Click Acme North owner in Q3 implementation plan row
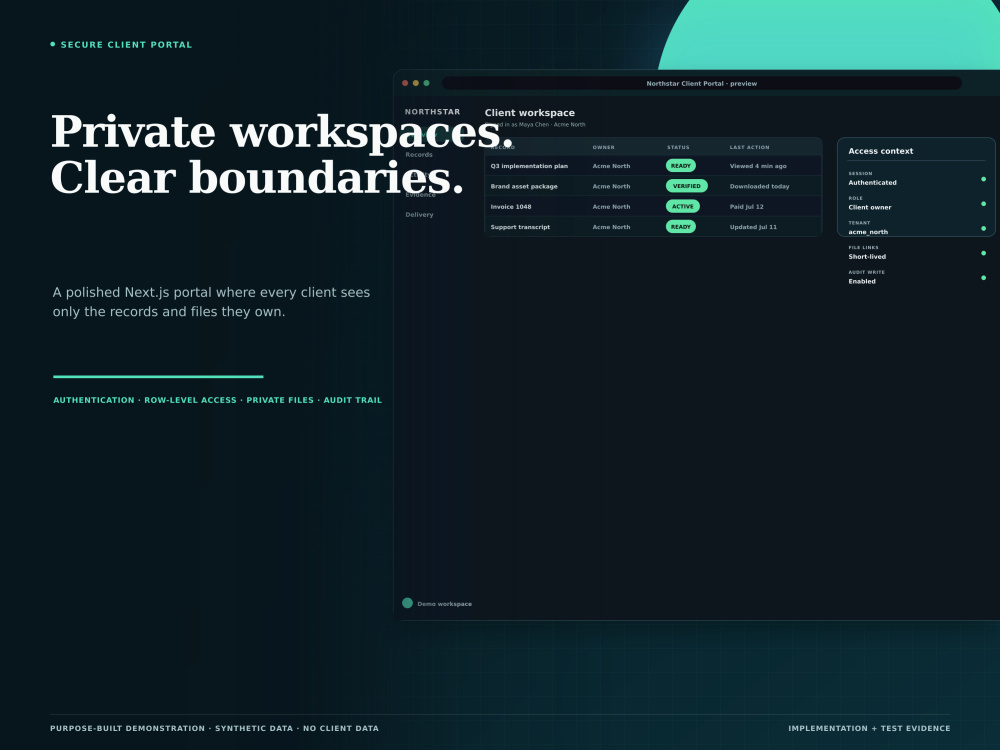The width and height of the screenshot is (1000, 750). pyautogui.click(x=611, y=166)
